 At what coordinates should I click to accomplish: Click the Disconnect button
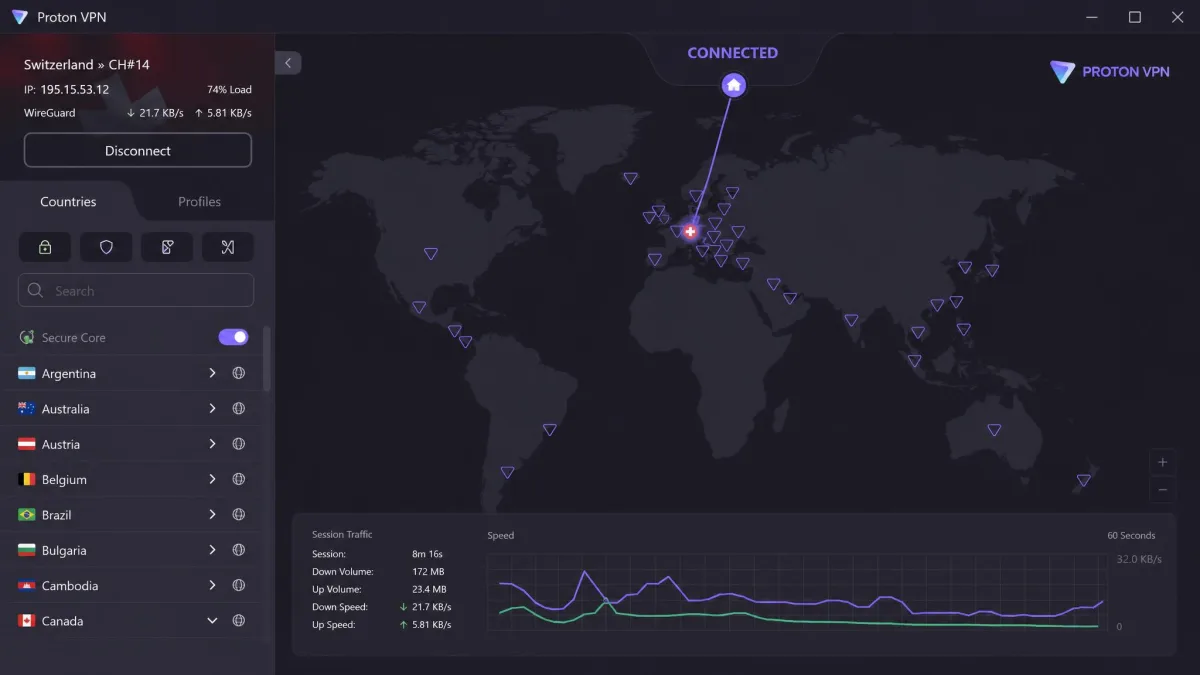click(138, 151)
